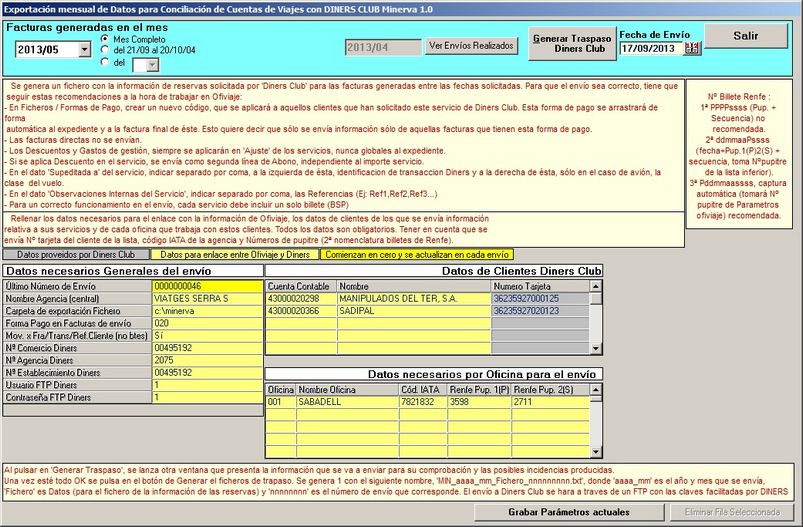This screenshot has height=527, width=803.
Task: Click the Nº Comercio Diners value 00495192
Action: 207,348
